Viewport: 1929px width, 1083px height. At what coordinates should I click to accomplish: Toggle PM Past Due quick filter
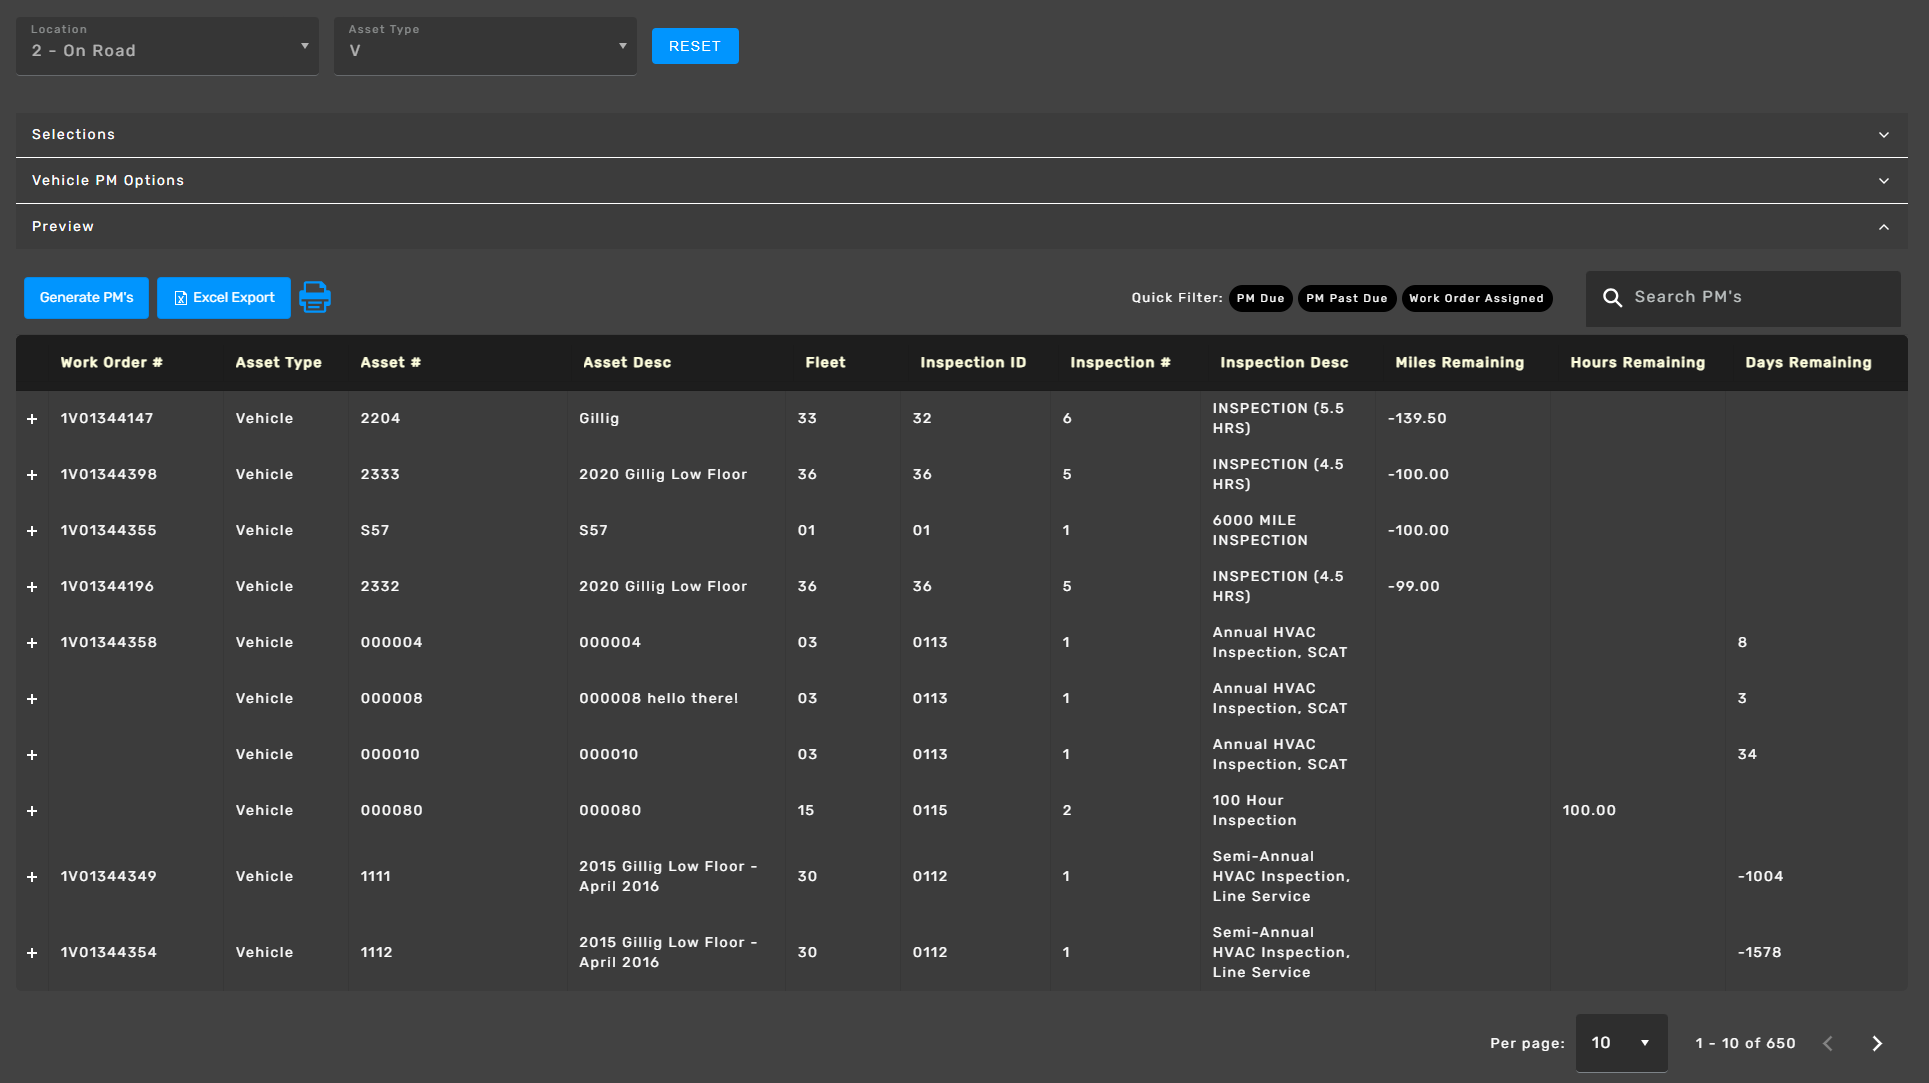click(1346, 298)
